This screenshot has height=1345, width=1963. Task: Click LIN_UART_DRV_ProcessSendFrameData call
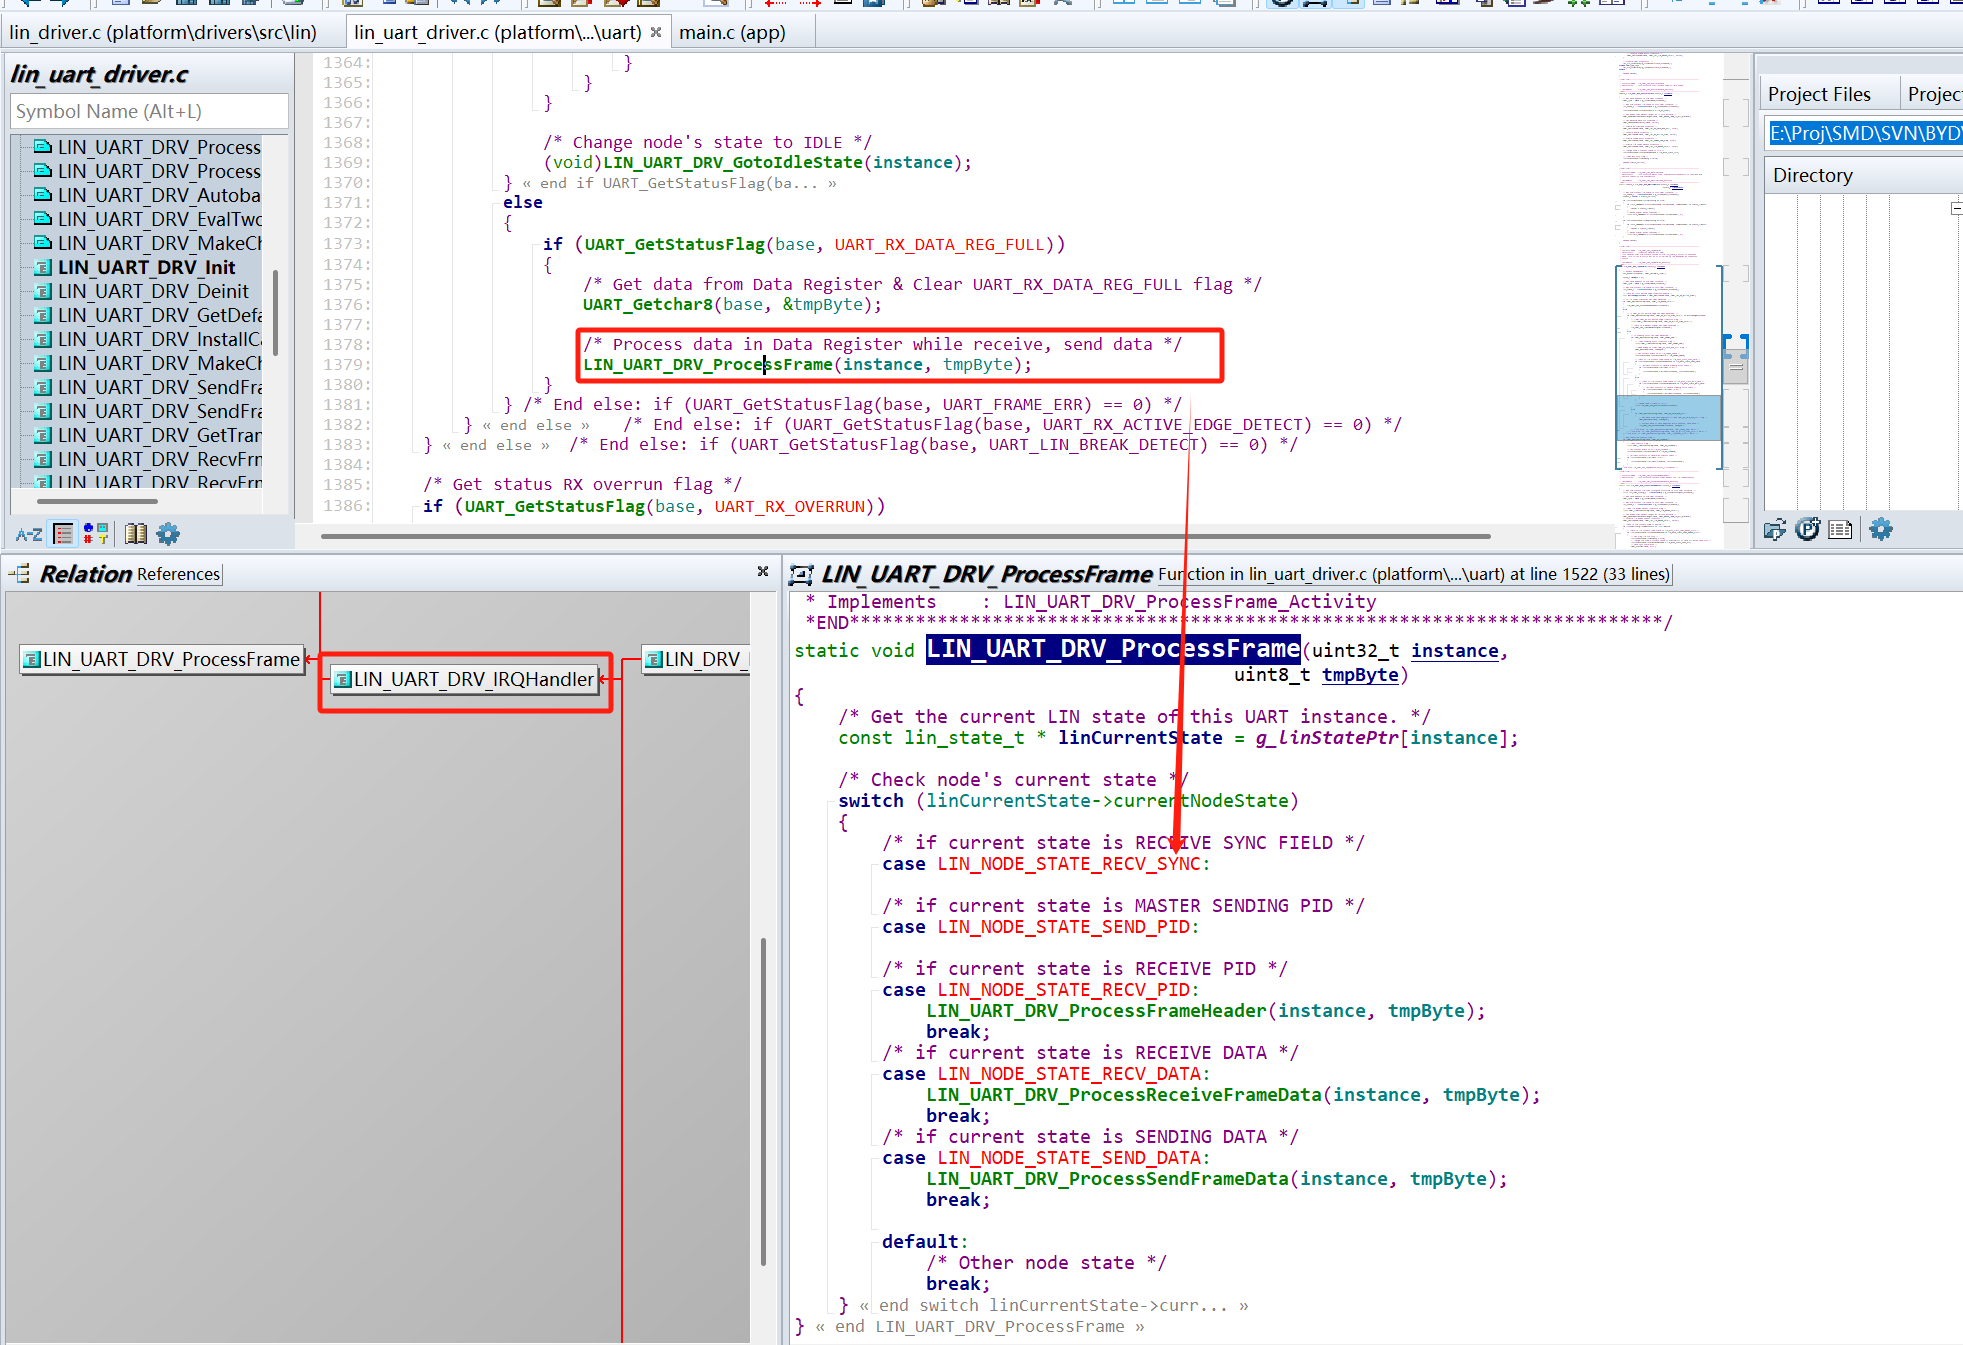click(x=1107, y=1179)
